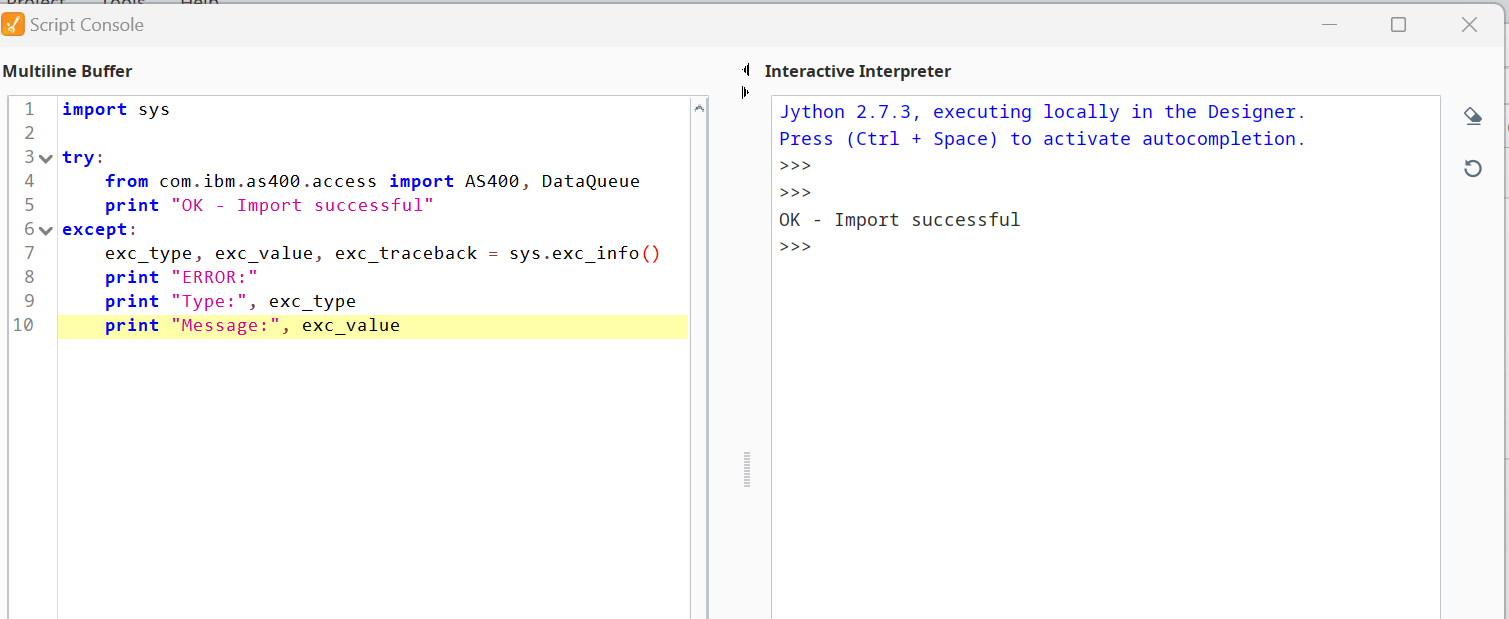
Task: Click the divider grip between buffer and interpreter
Action: (747, 470)
